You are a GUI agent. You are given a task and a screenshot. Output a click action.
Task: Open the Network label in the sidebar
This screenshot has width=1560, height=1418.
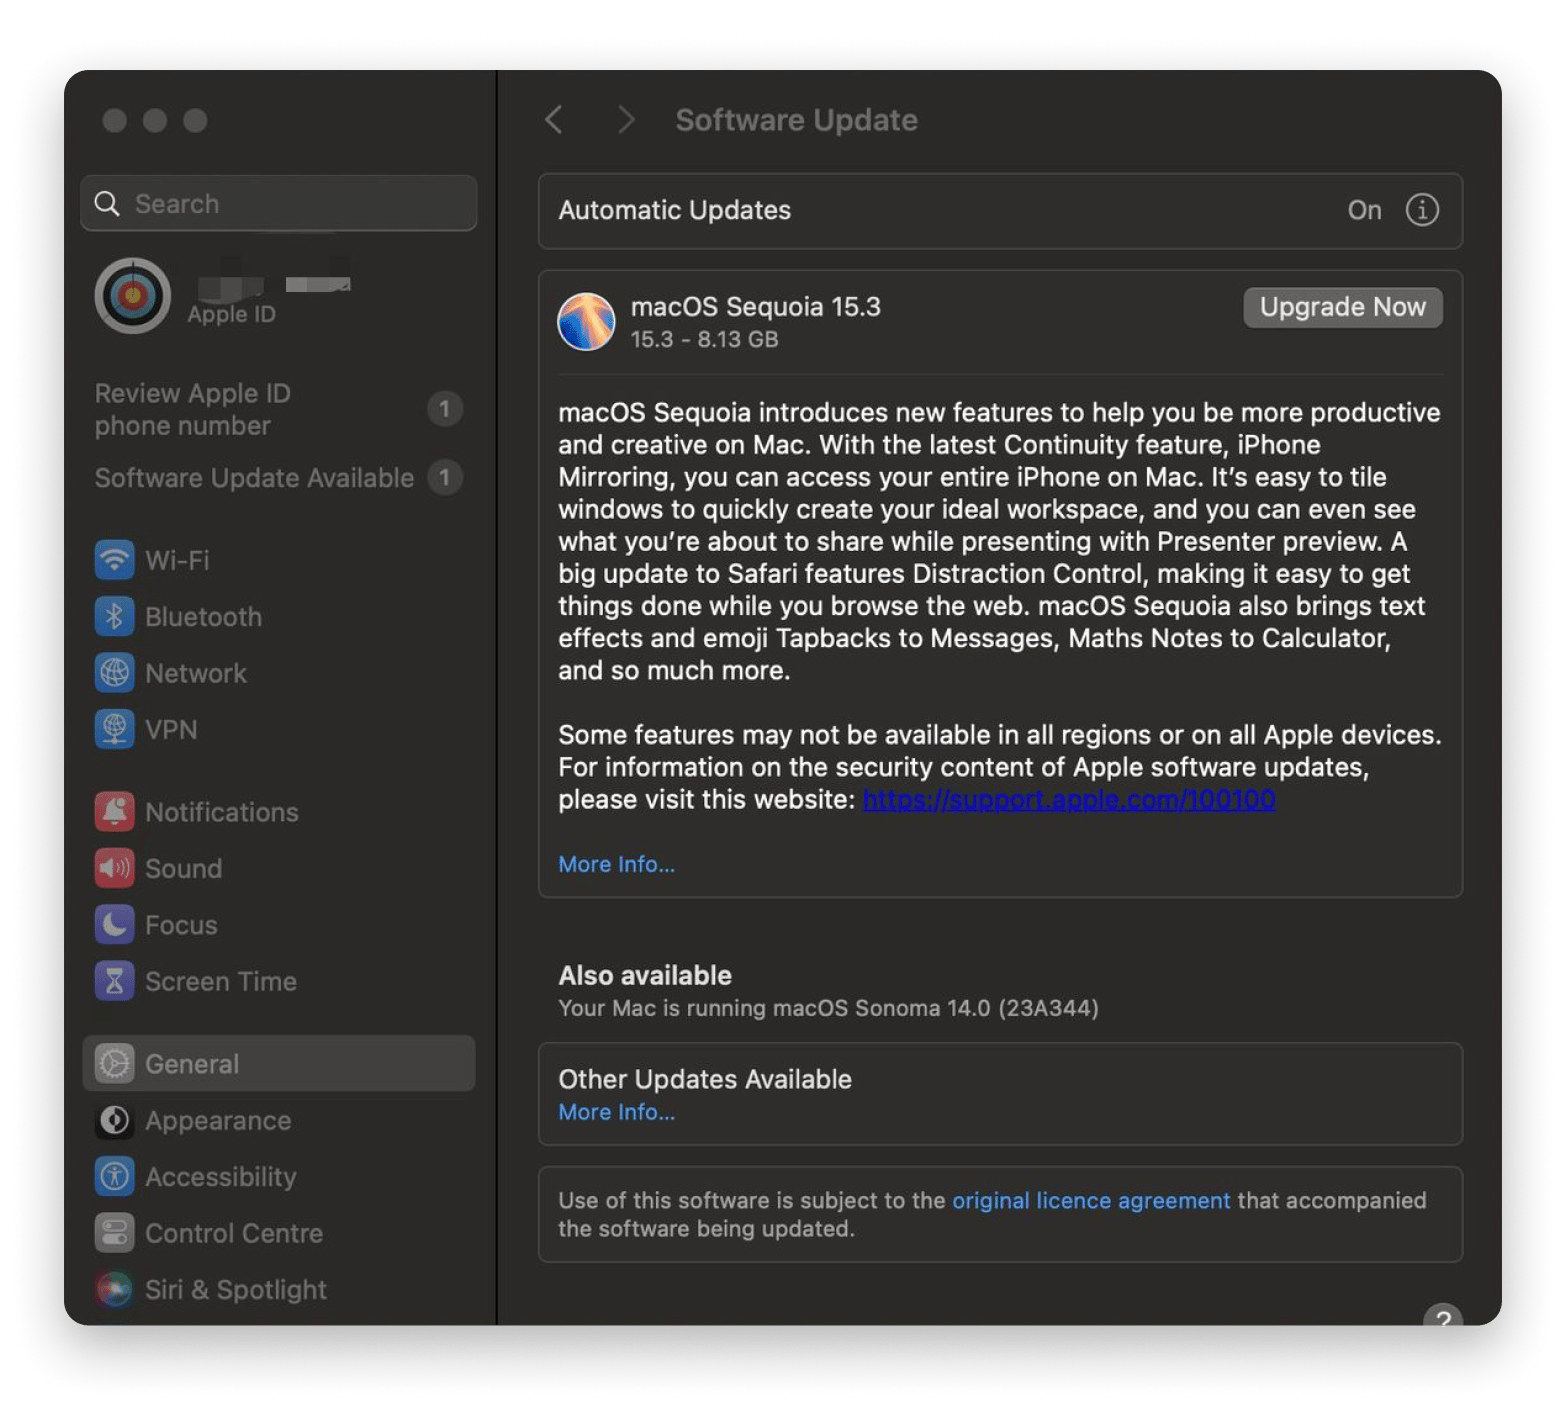196,673
